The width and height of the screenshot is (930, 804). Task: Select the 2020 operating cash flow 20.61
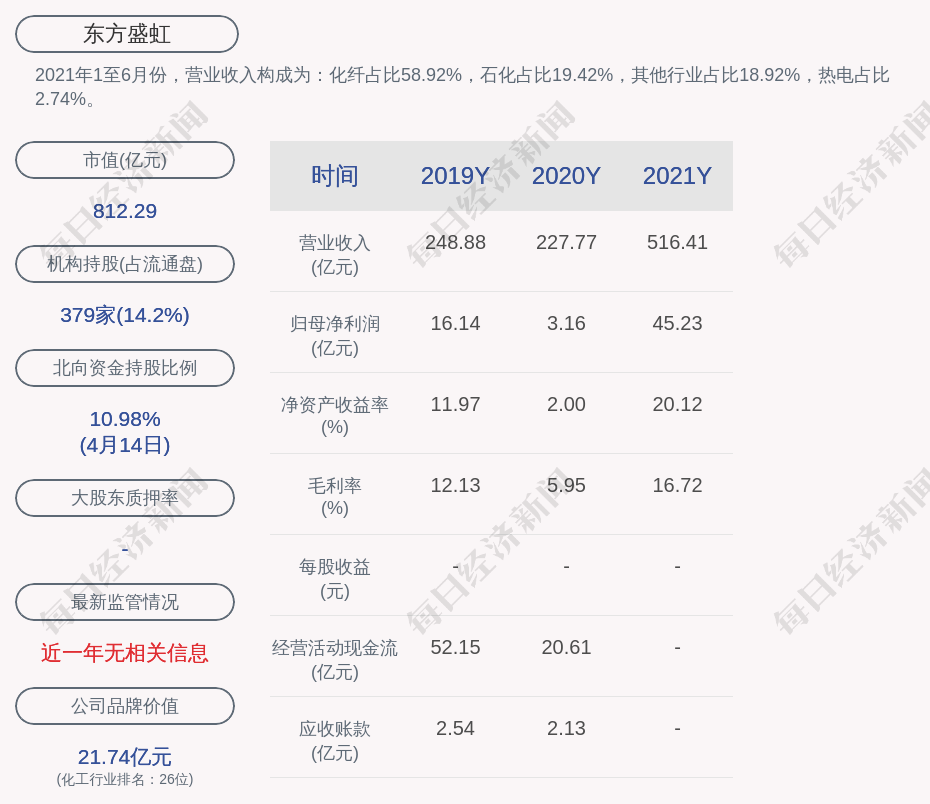click(x=566, y=647)
